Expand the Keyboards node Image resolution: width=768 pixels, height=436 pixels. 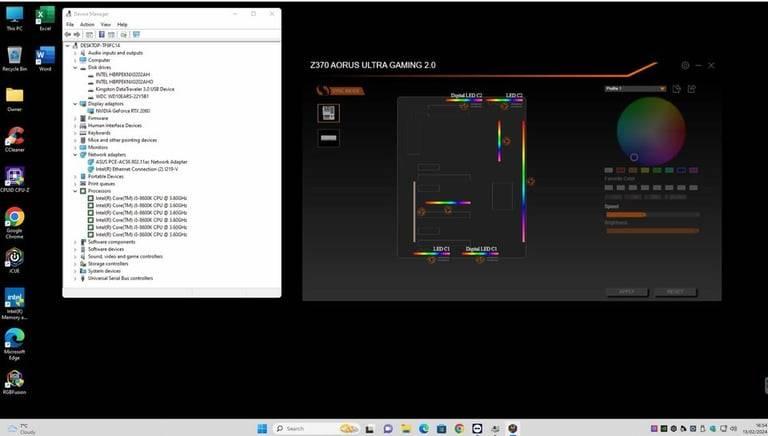[x=75, y=133]
